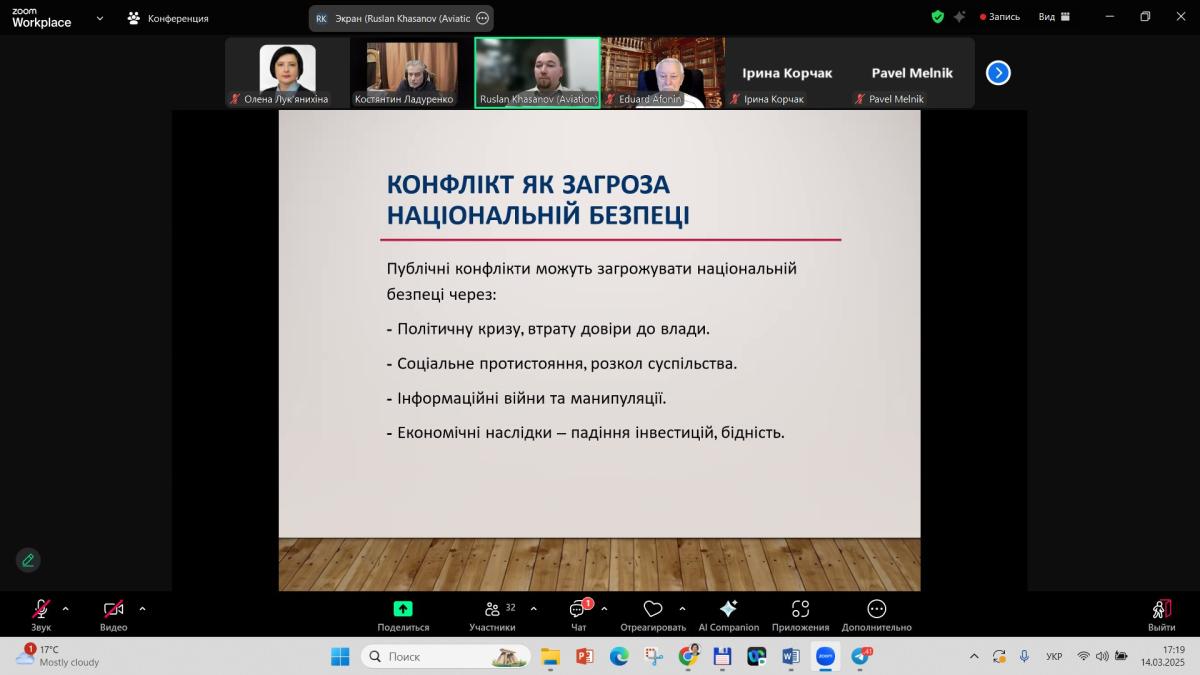Open the View layout menu
The width and height of the screenshot is (1200, 675).
(1053, 17)
